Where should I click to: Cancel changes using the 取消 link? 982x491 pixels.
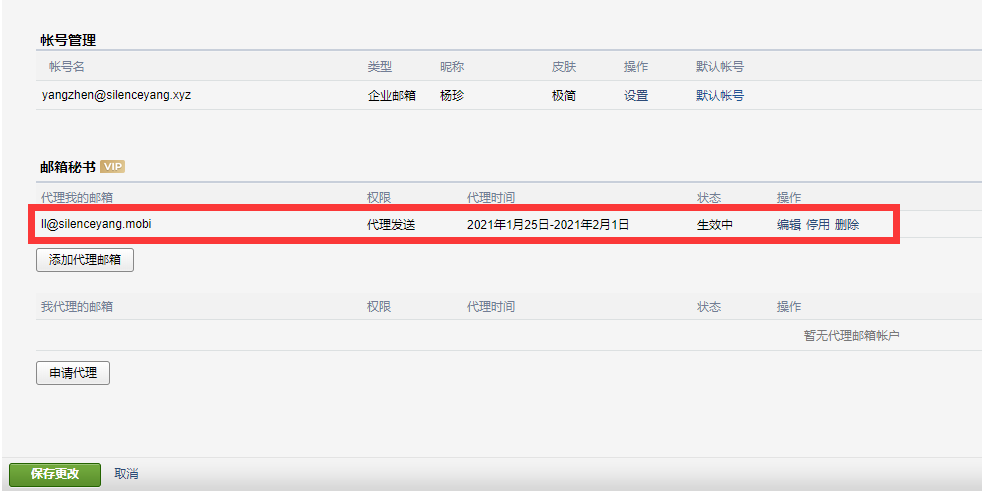126,474
